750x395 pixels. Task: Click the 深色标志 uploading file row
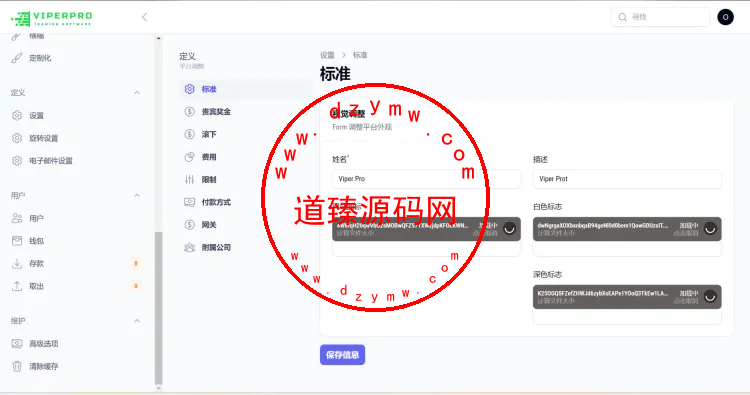627,297
